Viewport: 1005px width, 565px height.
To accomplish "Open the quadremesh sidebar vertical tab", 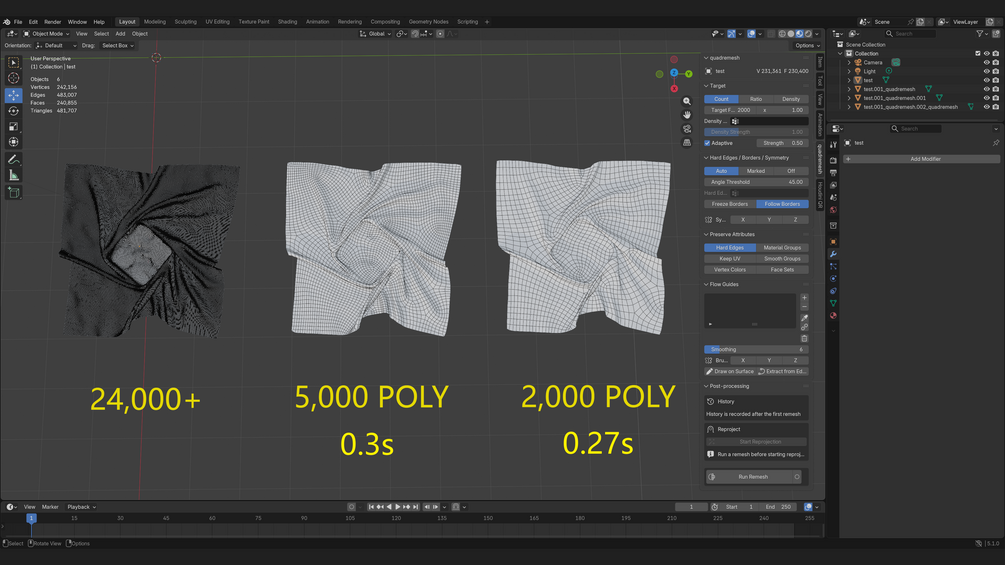I will [820, 159].
